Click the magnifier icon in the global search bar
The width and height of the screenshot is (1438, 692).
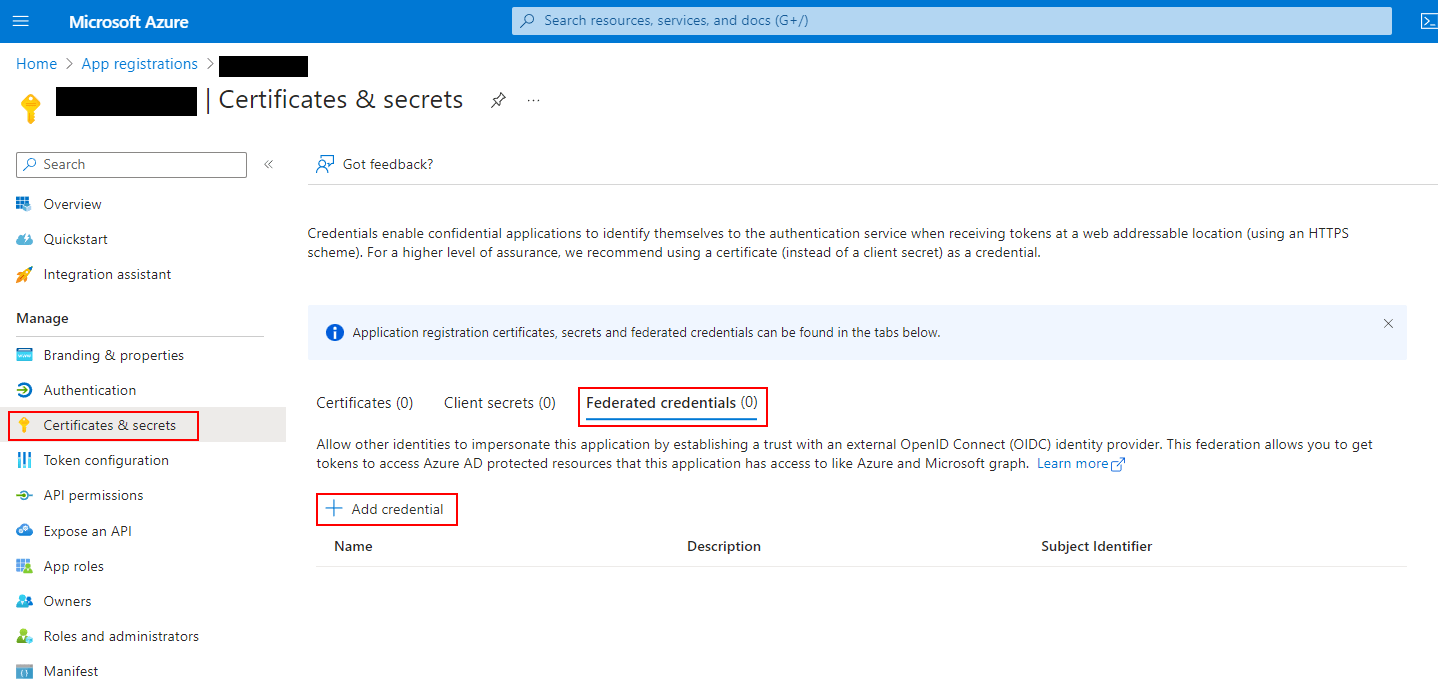click(527, 21)
